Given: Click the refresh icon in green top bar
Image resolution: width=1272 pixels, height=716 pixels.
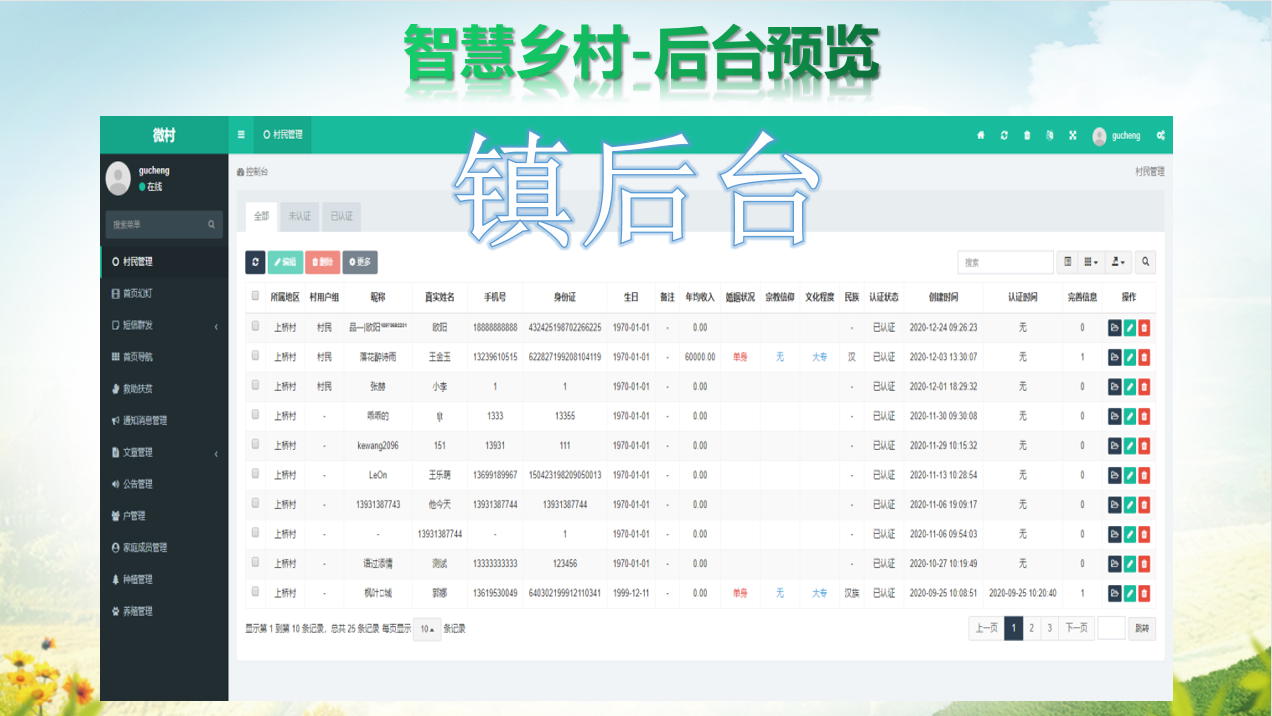Looking at the screenshot, I should point(1004,135).
